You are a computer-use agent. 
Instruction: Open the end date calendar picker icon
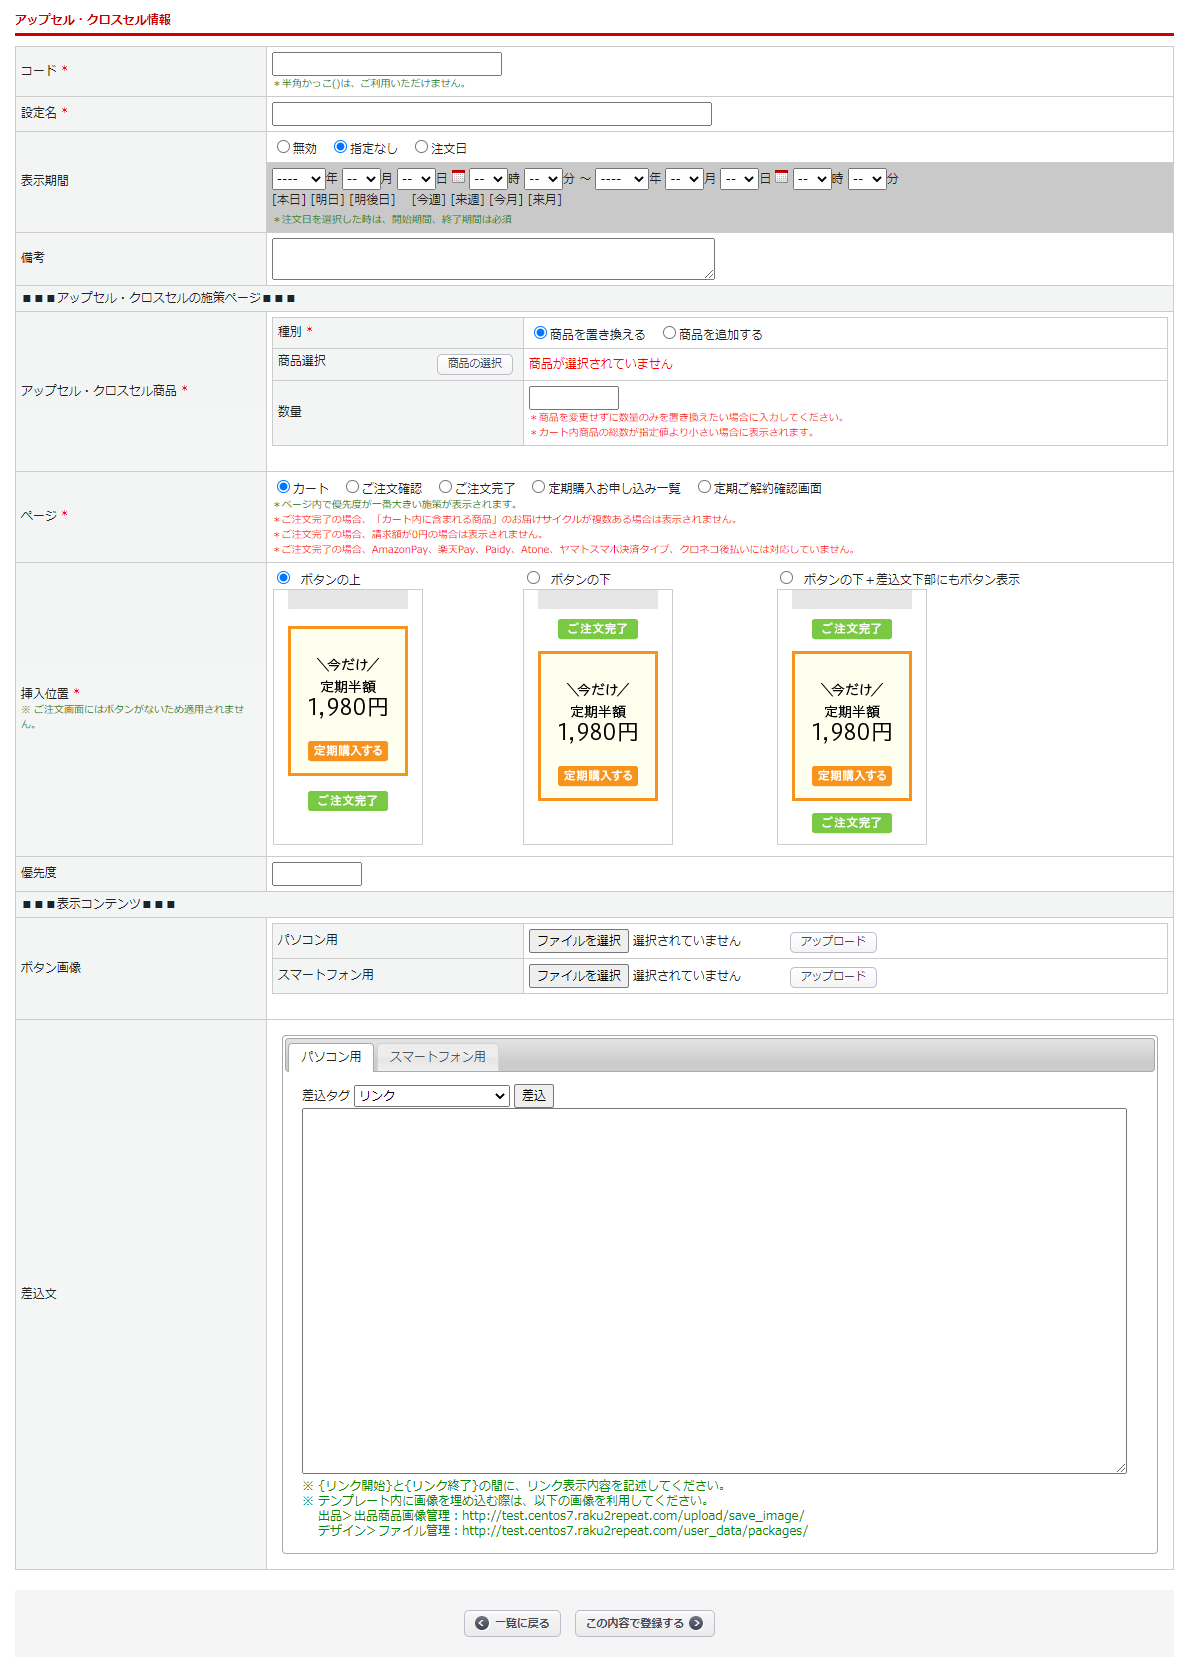(x=782, y=177)
